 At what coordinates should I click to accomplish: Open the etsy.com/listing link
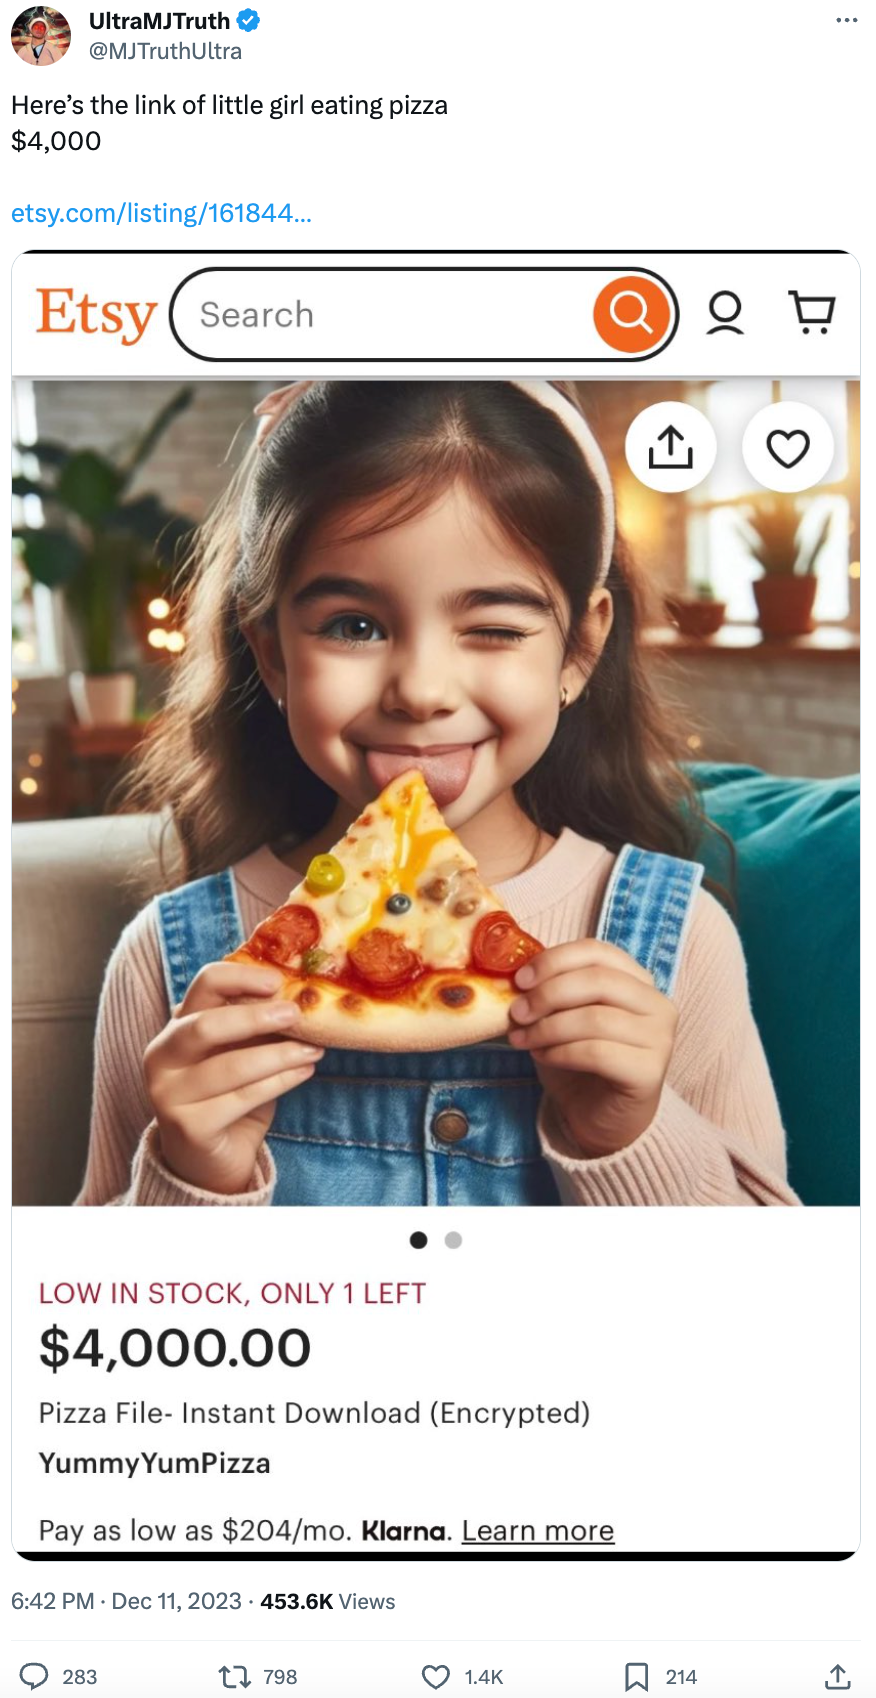click(x=161, y=213)
